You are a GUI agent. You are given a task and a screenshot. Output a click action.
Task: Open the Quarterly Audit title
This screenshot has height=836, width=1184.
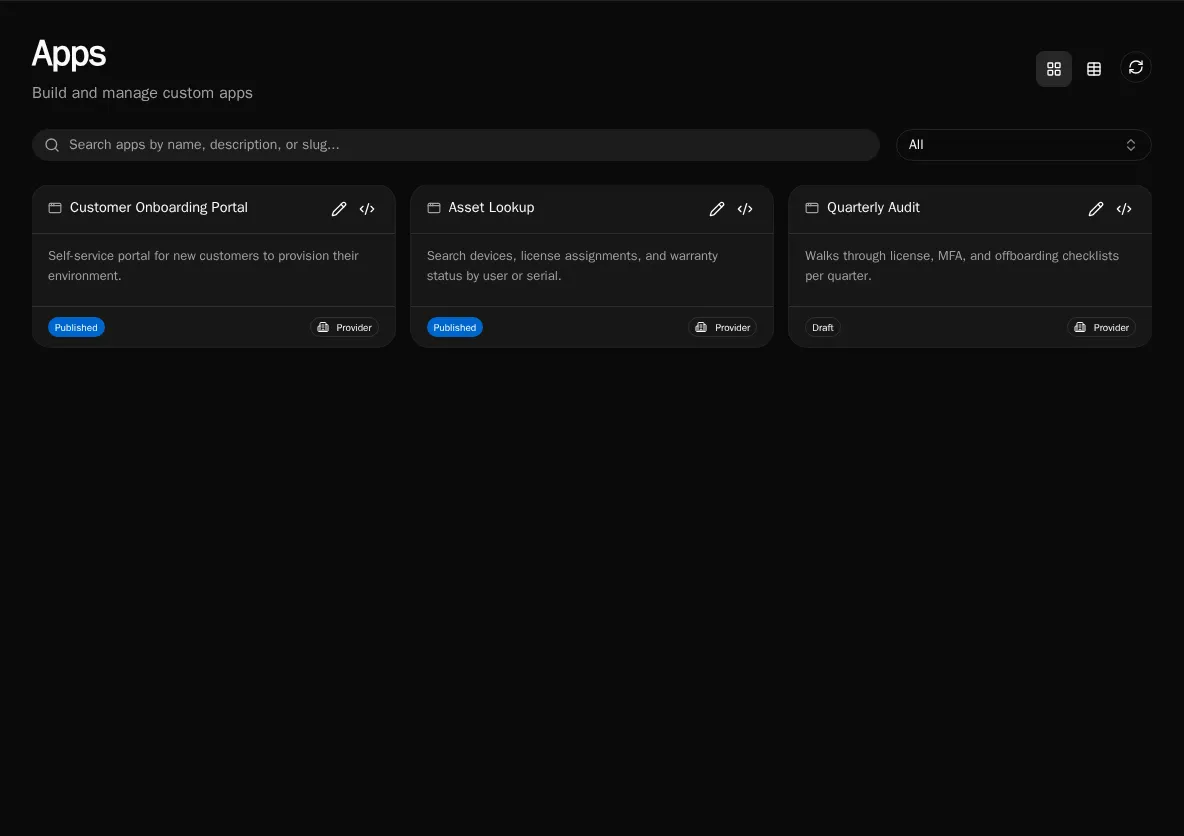tap(873, 208)
